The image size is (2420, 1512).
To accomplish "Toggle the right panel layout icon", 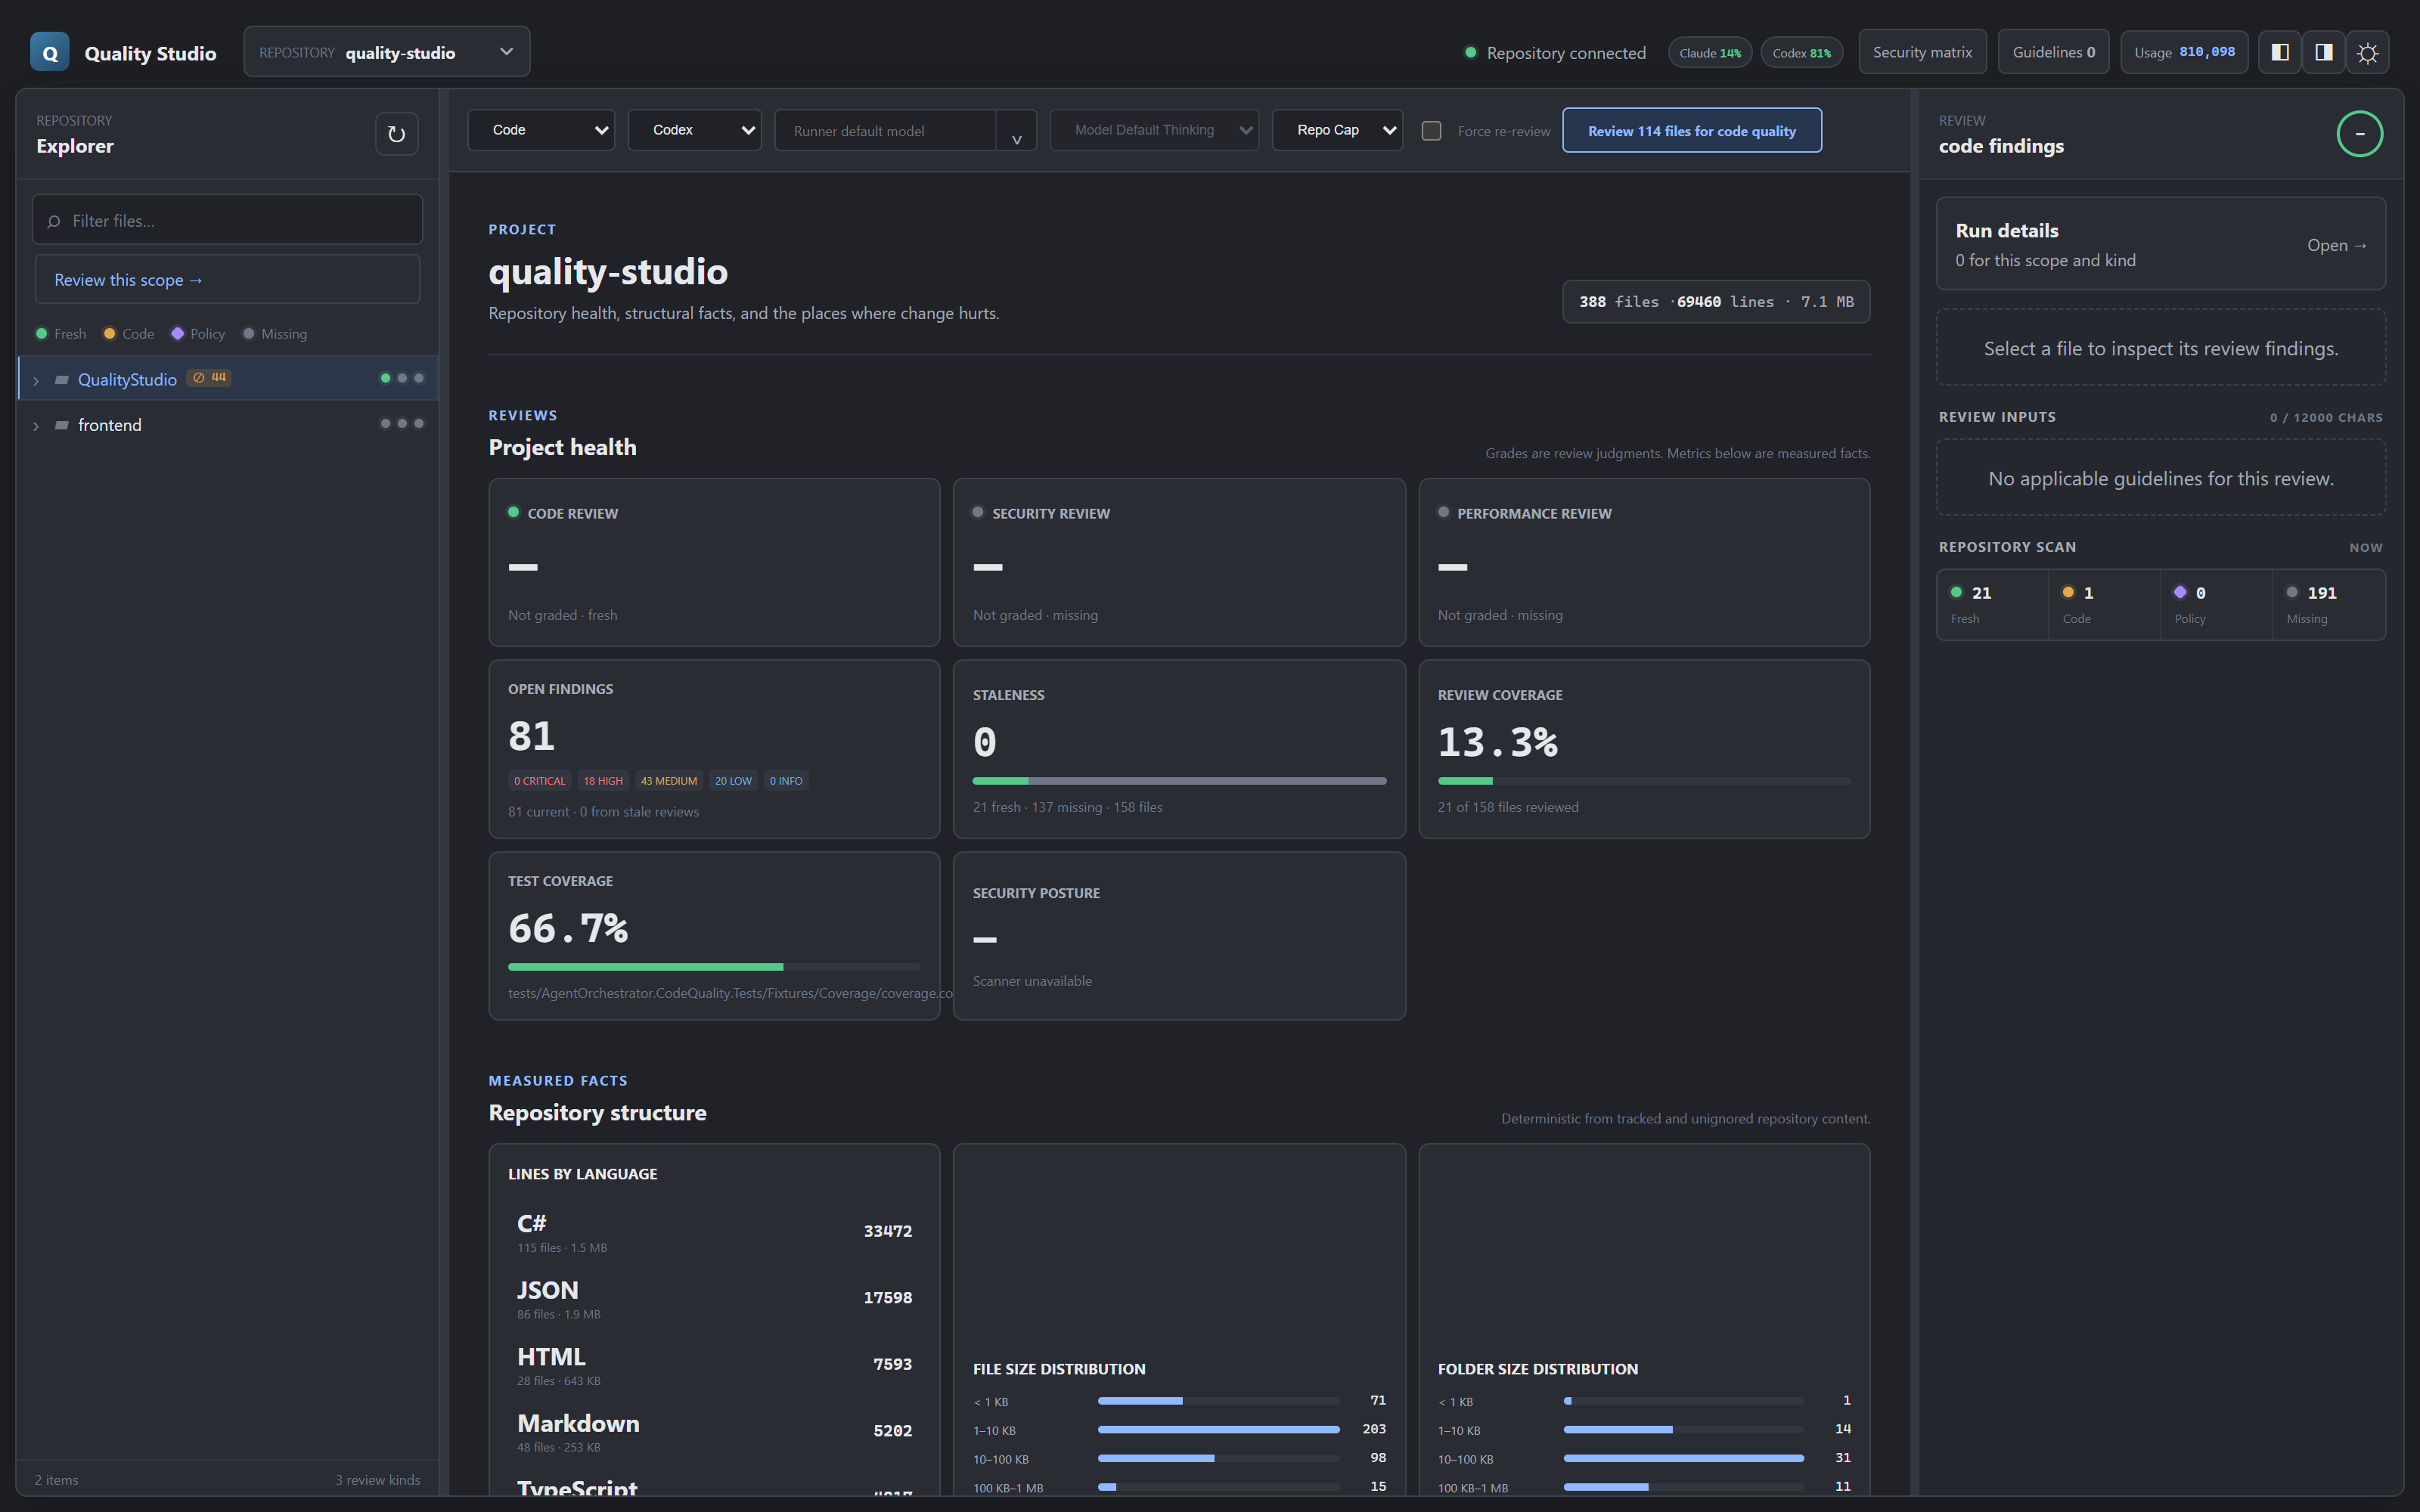I will click(2324, 52).
